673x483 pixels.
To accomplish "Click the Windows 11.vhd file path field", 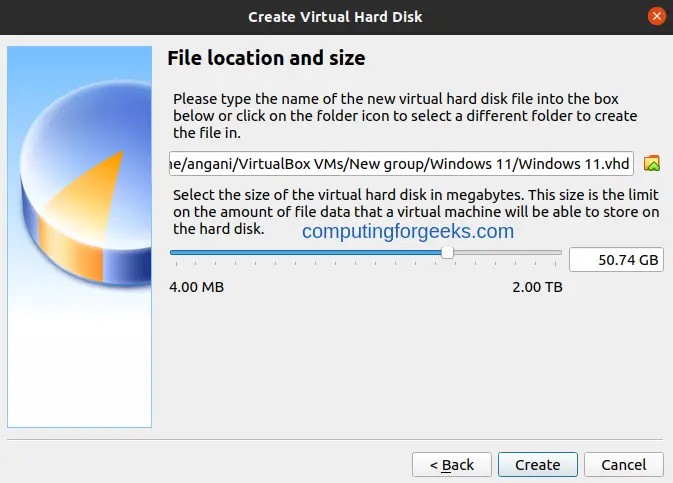I will coord(401,163).
